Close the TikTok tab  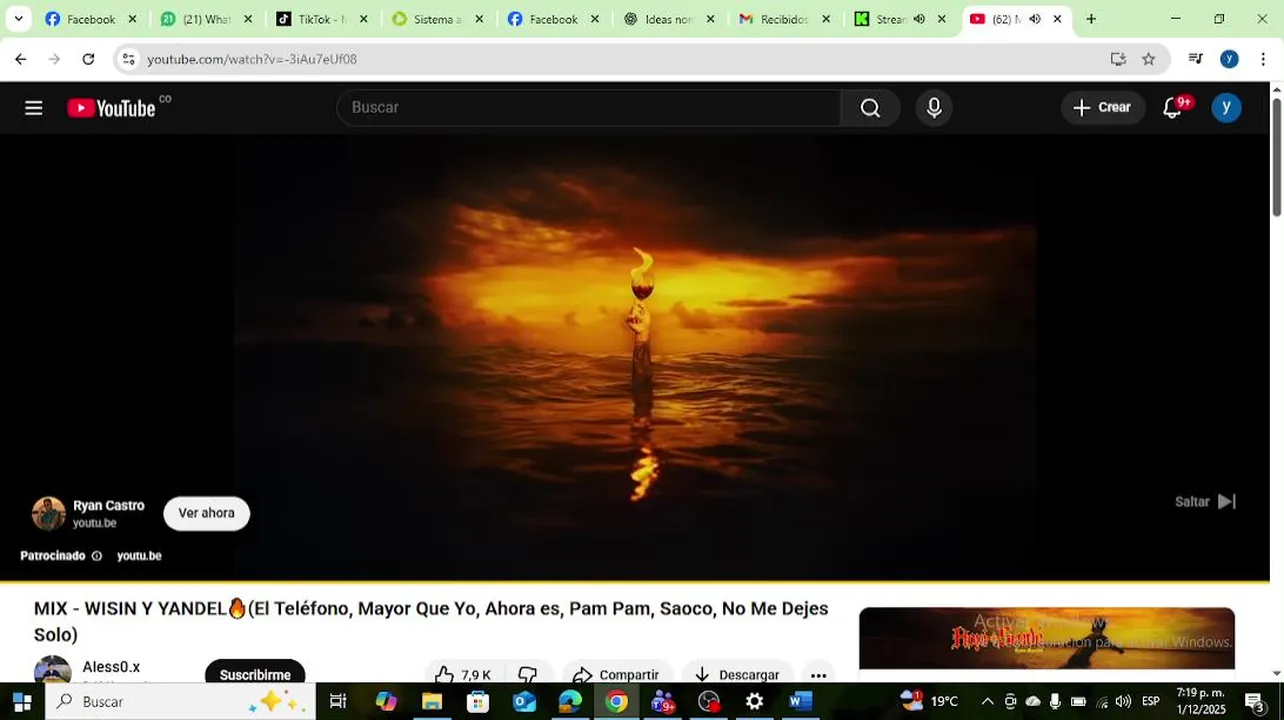[x=363, y=19]
